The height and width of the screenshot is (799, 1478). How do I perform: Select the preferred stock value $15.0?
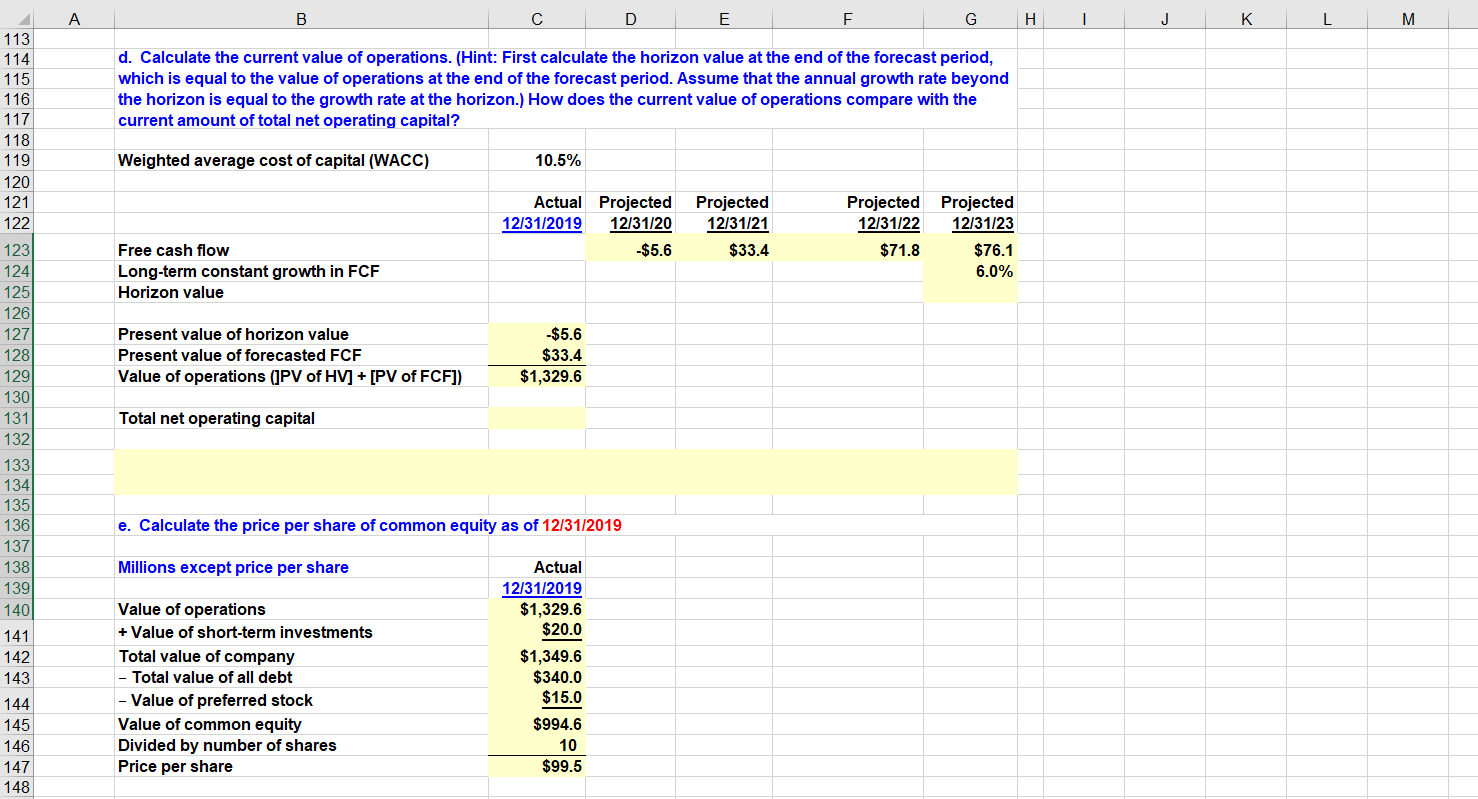click(537, 698)
